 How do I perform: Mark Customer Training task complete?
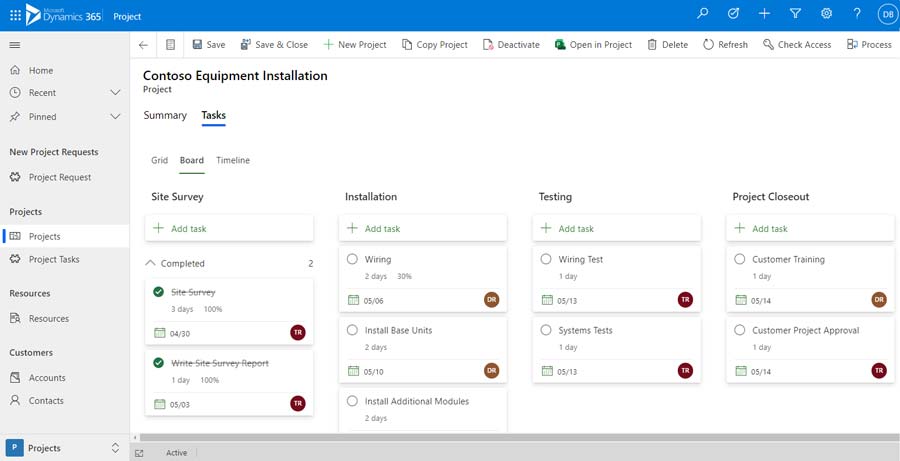pos(740,259)
